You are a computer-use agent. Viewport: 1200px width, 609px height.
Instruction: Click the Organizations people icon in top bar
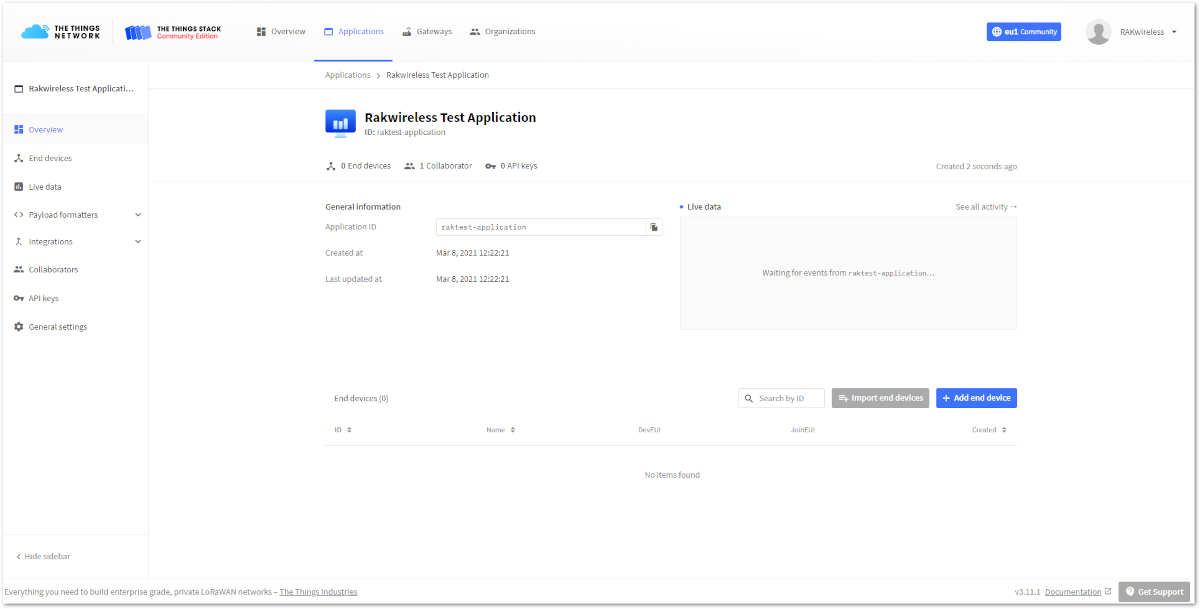475,32
